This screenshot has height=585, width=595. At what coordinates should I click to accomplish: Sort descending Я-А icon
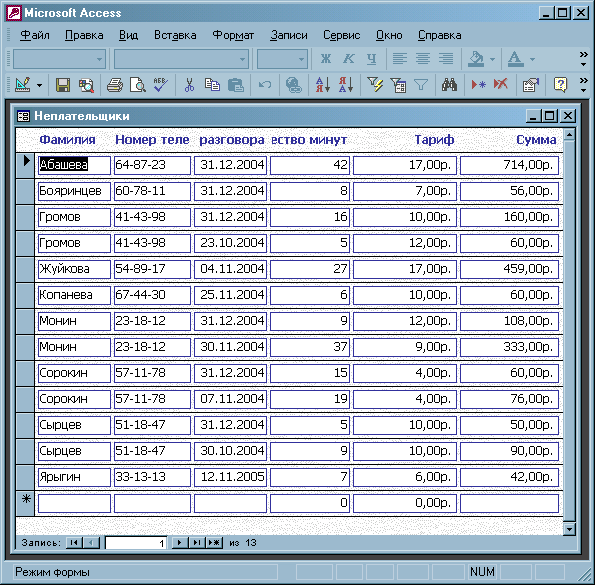point(346,85)
